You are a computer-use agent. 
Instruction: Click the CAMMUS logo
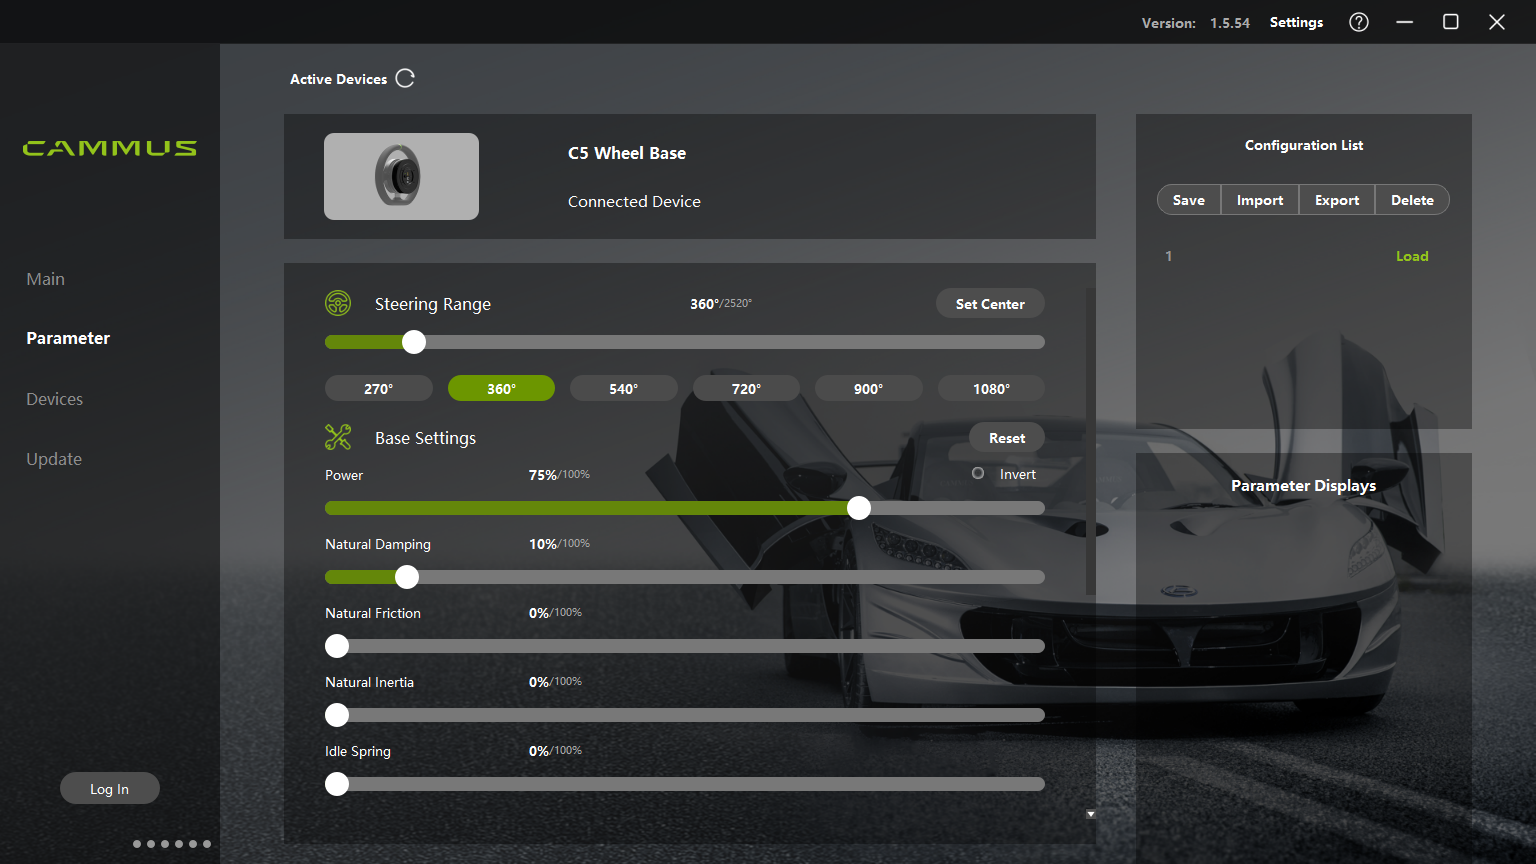[x=110, y=148]
